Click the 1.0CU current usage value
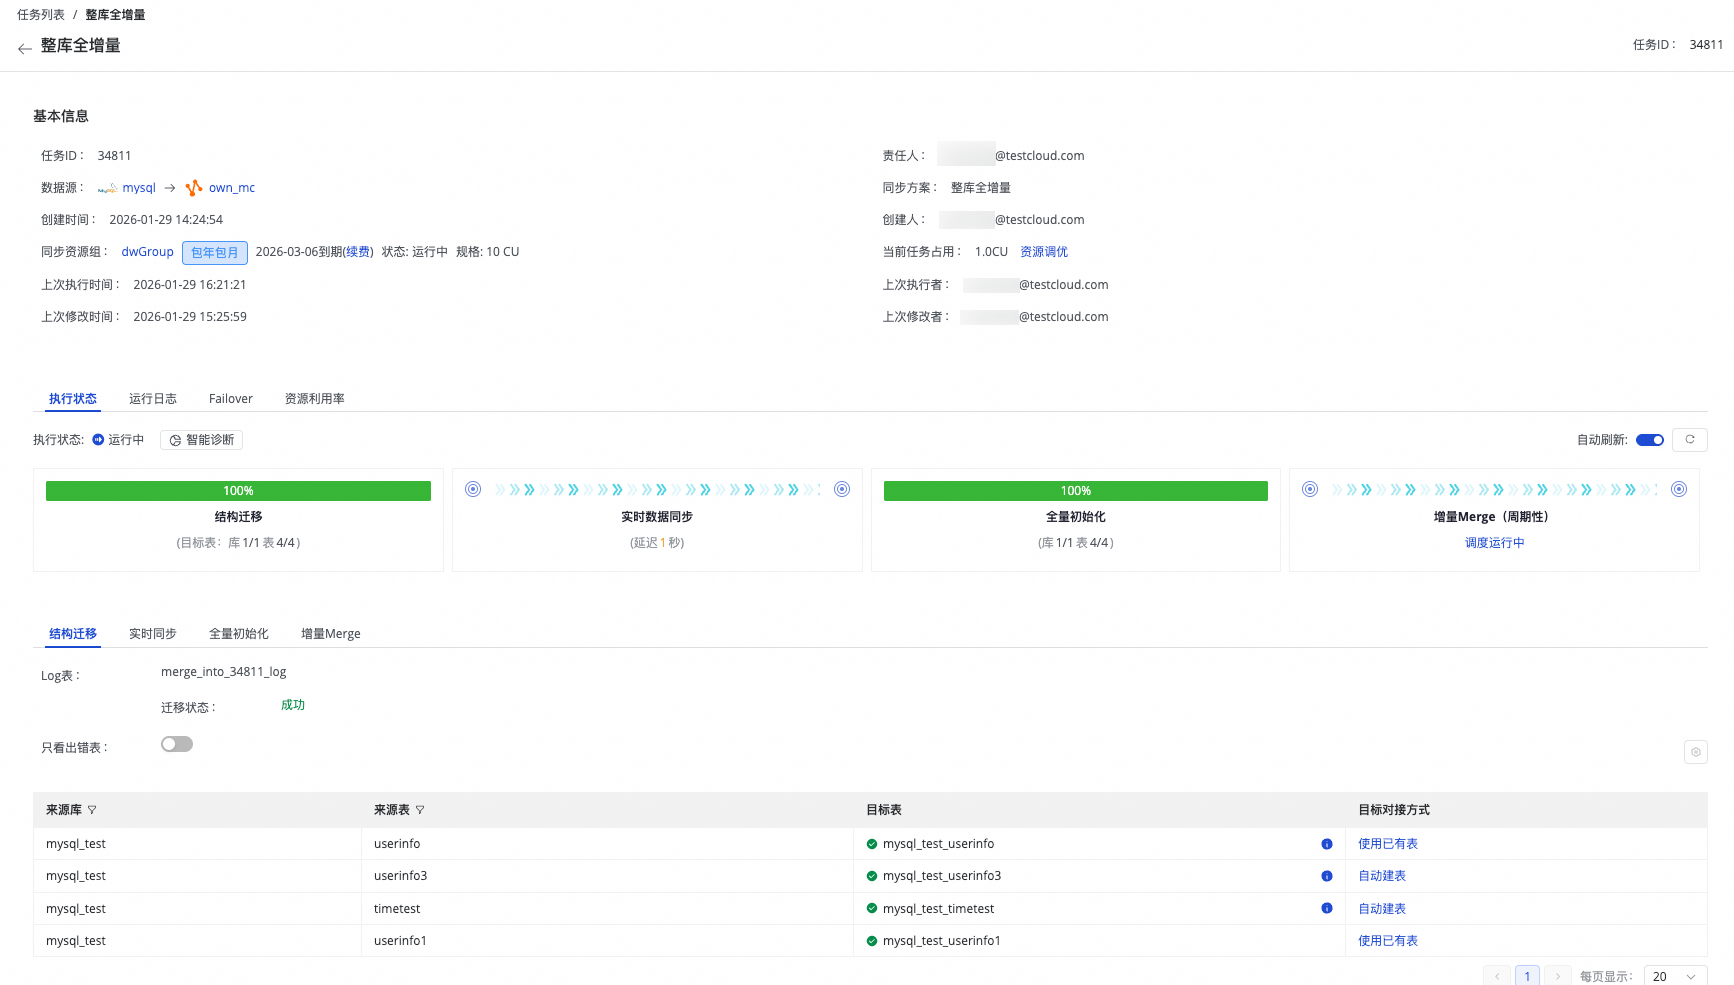The height and width of the screenshot is (985, 1734). [x=992, y=252]
